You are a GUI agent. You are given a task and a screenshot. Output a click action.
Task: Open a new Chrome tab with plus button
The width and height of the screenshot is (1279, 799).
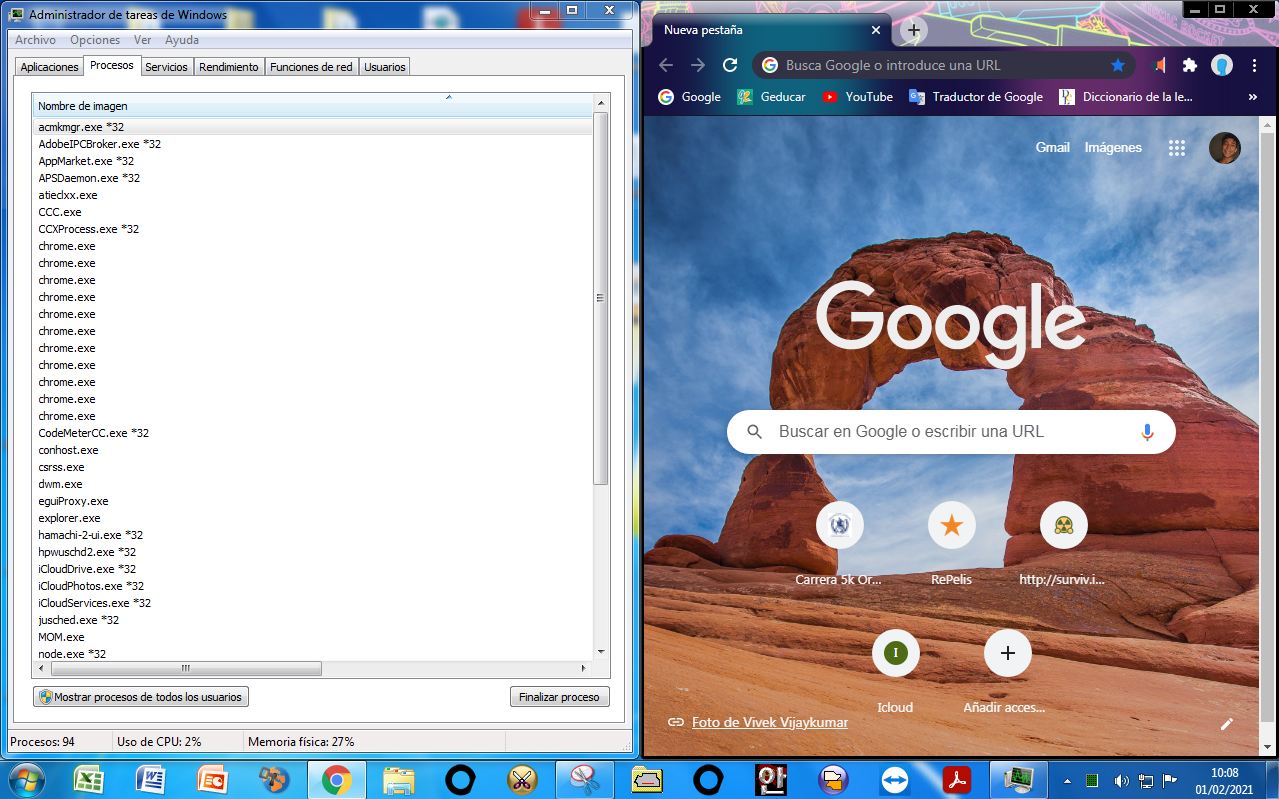pyautogui.click(x=913, y=30)
